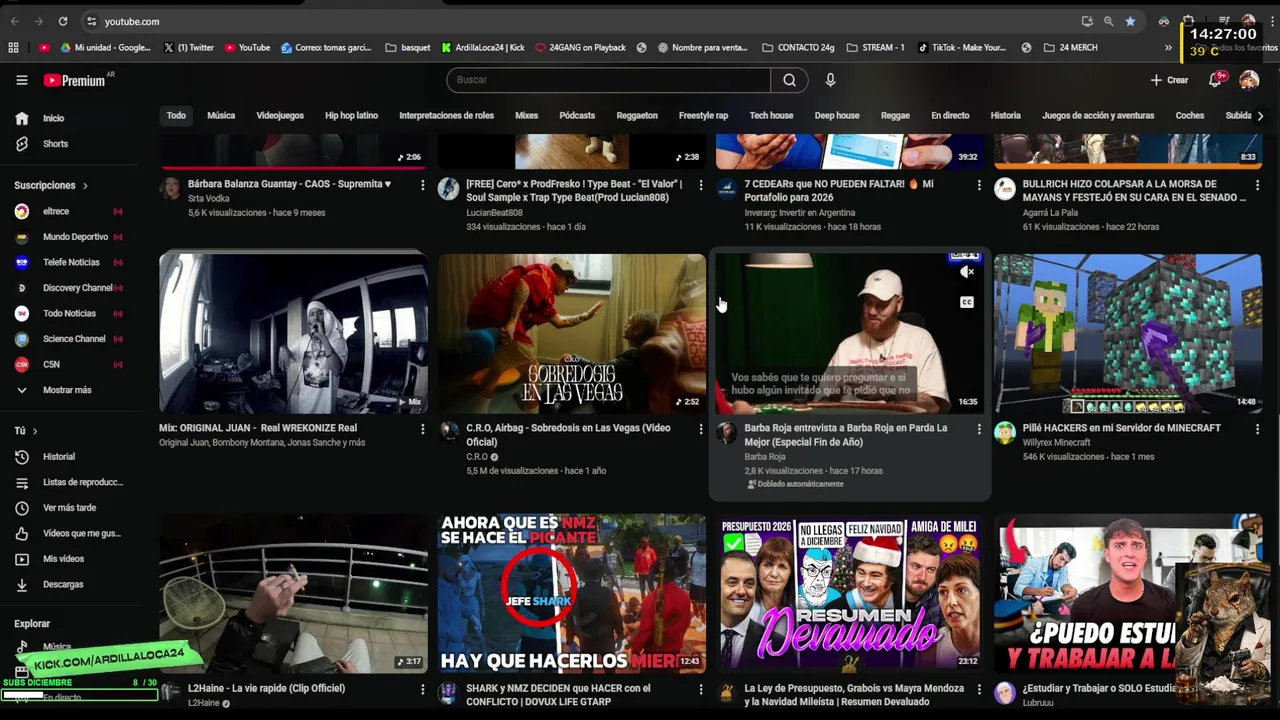The height and width of the screenshot is (720, 1280).
Task: Open 24GANG on Playback bookmark
Action: [580, 47]
